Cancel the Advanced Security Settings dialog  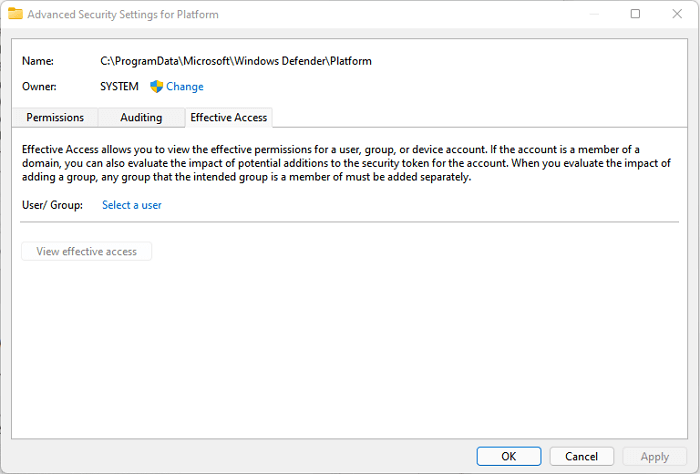(x=582, y=456)
